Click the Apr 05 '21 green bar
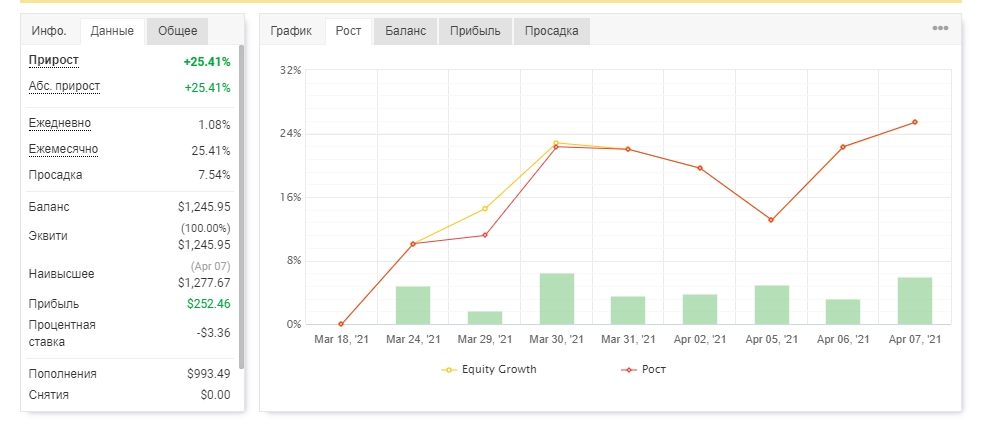 (771, 305)
